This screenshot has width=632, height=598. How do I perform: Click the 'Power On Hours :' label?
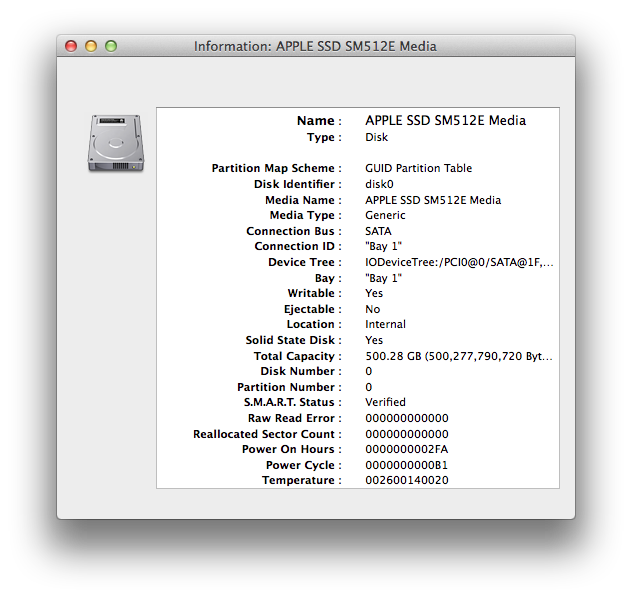(x=292, y=450)
